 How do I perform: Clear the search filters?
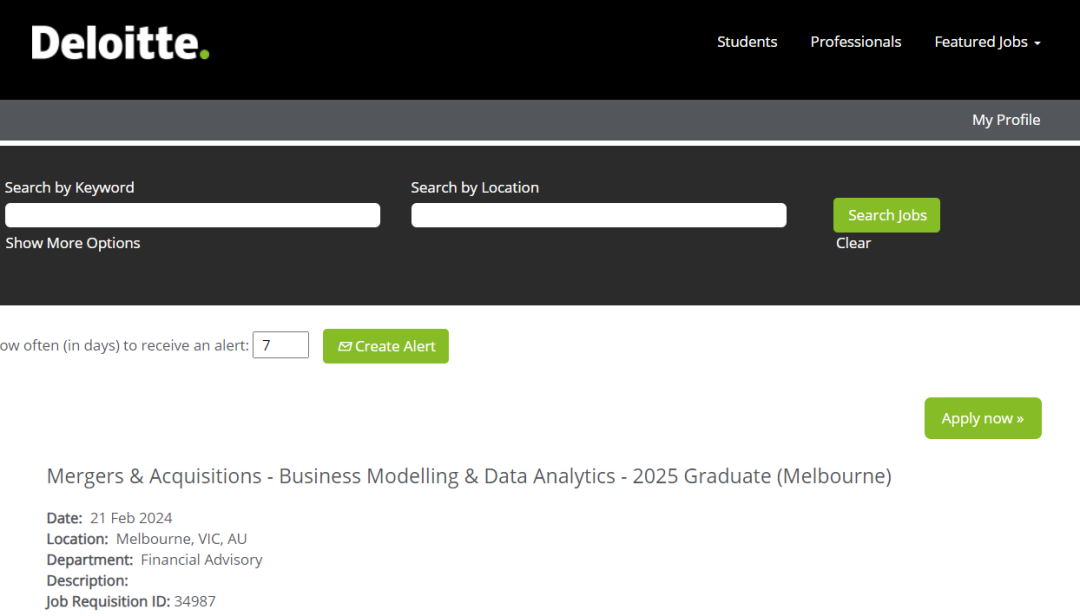coord(853,243)
